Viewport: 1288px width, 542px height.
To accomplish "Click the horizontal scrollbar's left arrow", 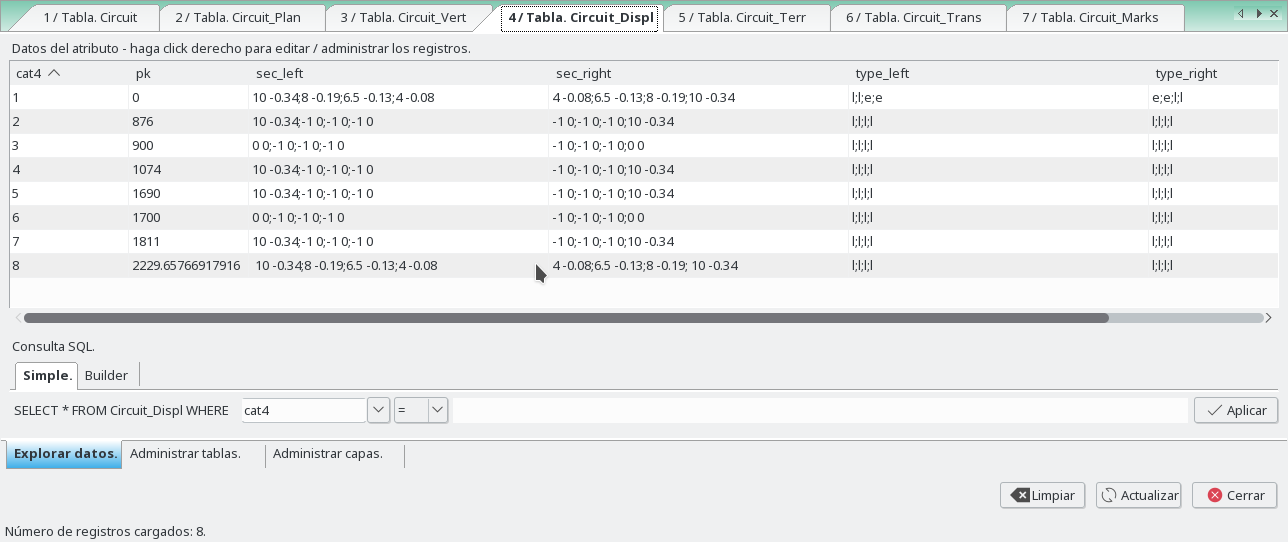I will [x=18, y=318].
